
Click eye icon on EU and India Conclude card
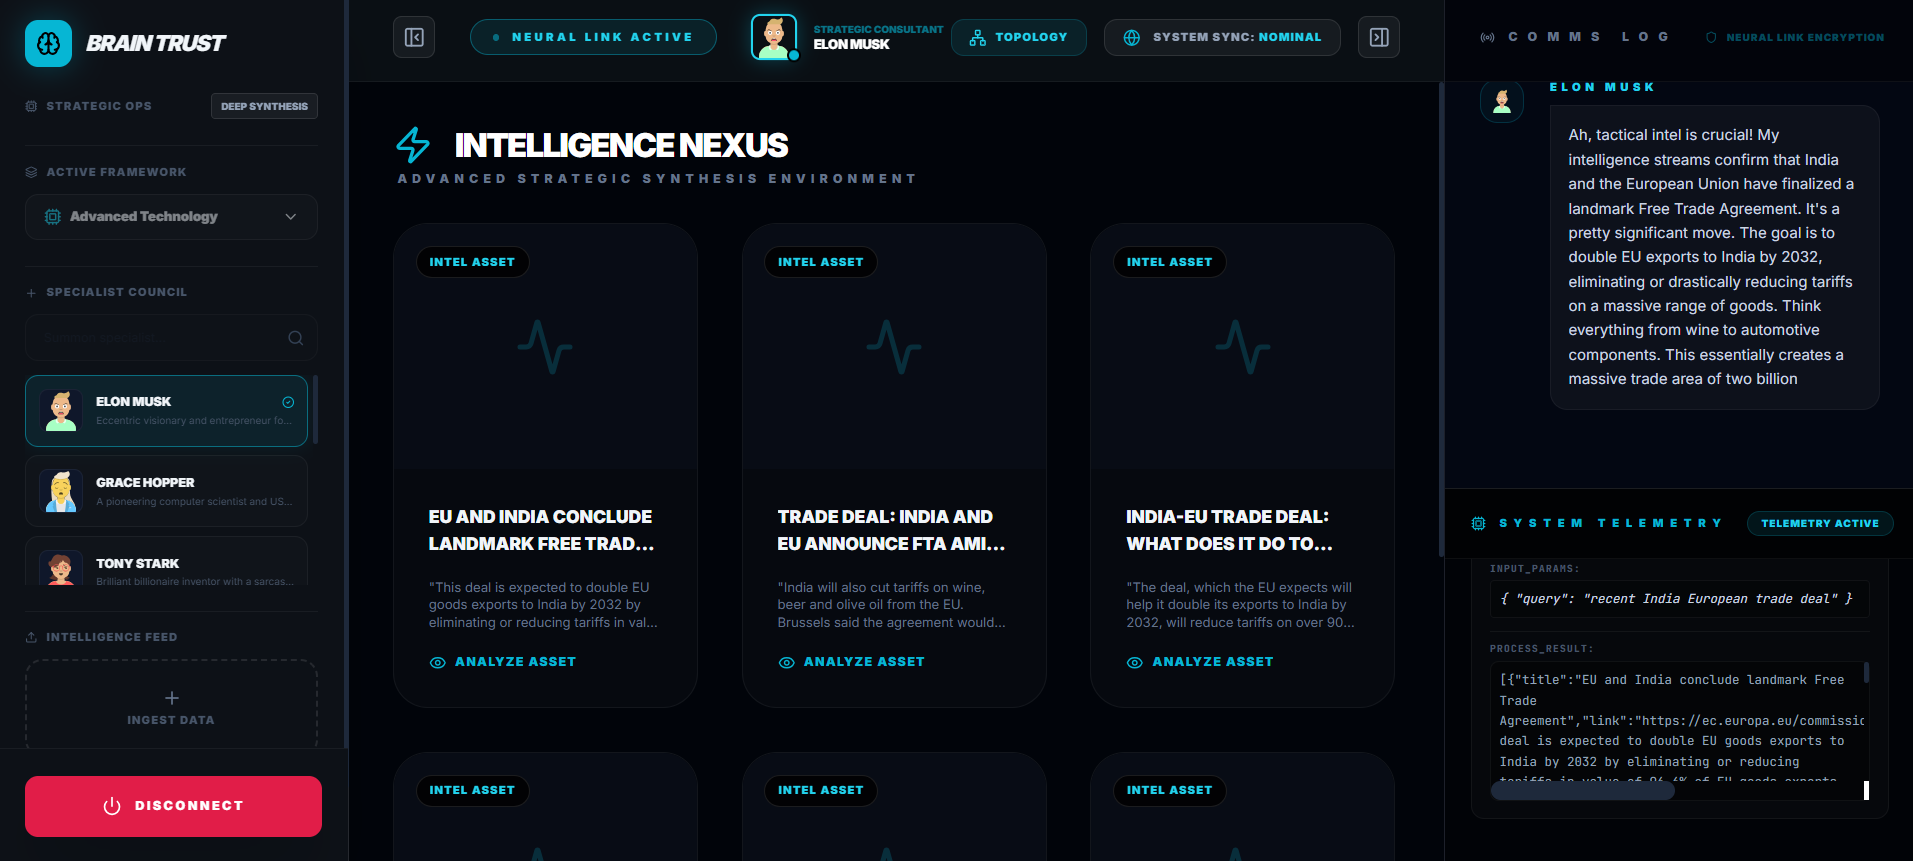pyautogui.click(x=437, y=663)
